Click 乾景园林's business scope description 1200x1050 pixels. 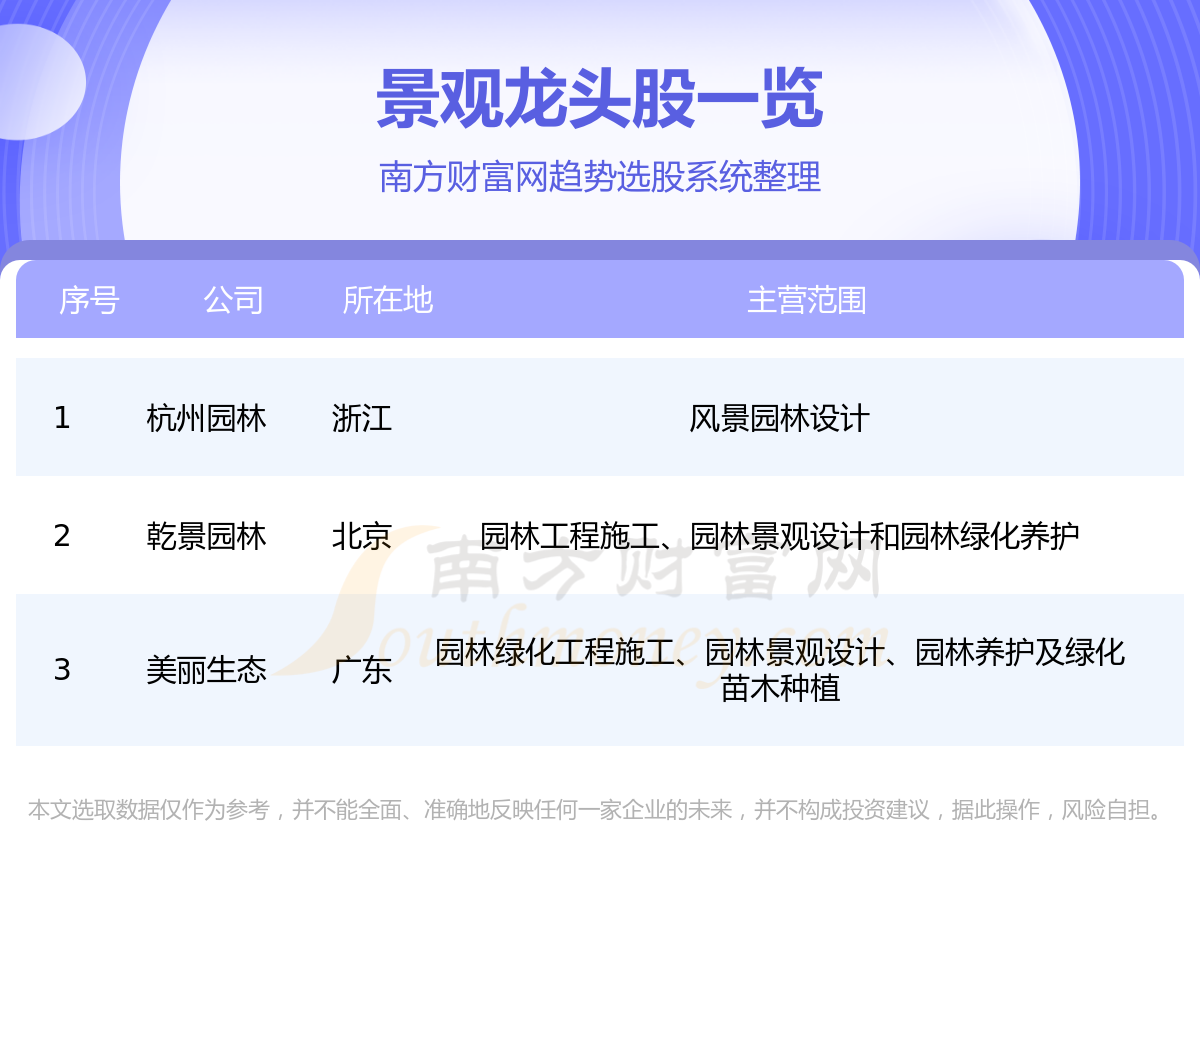coord(779,536)
